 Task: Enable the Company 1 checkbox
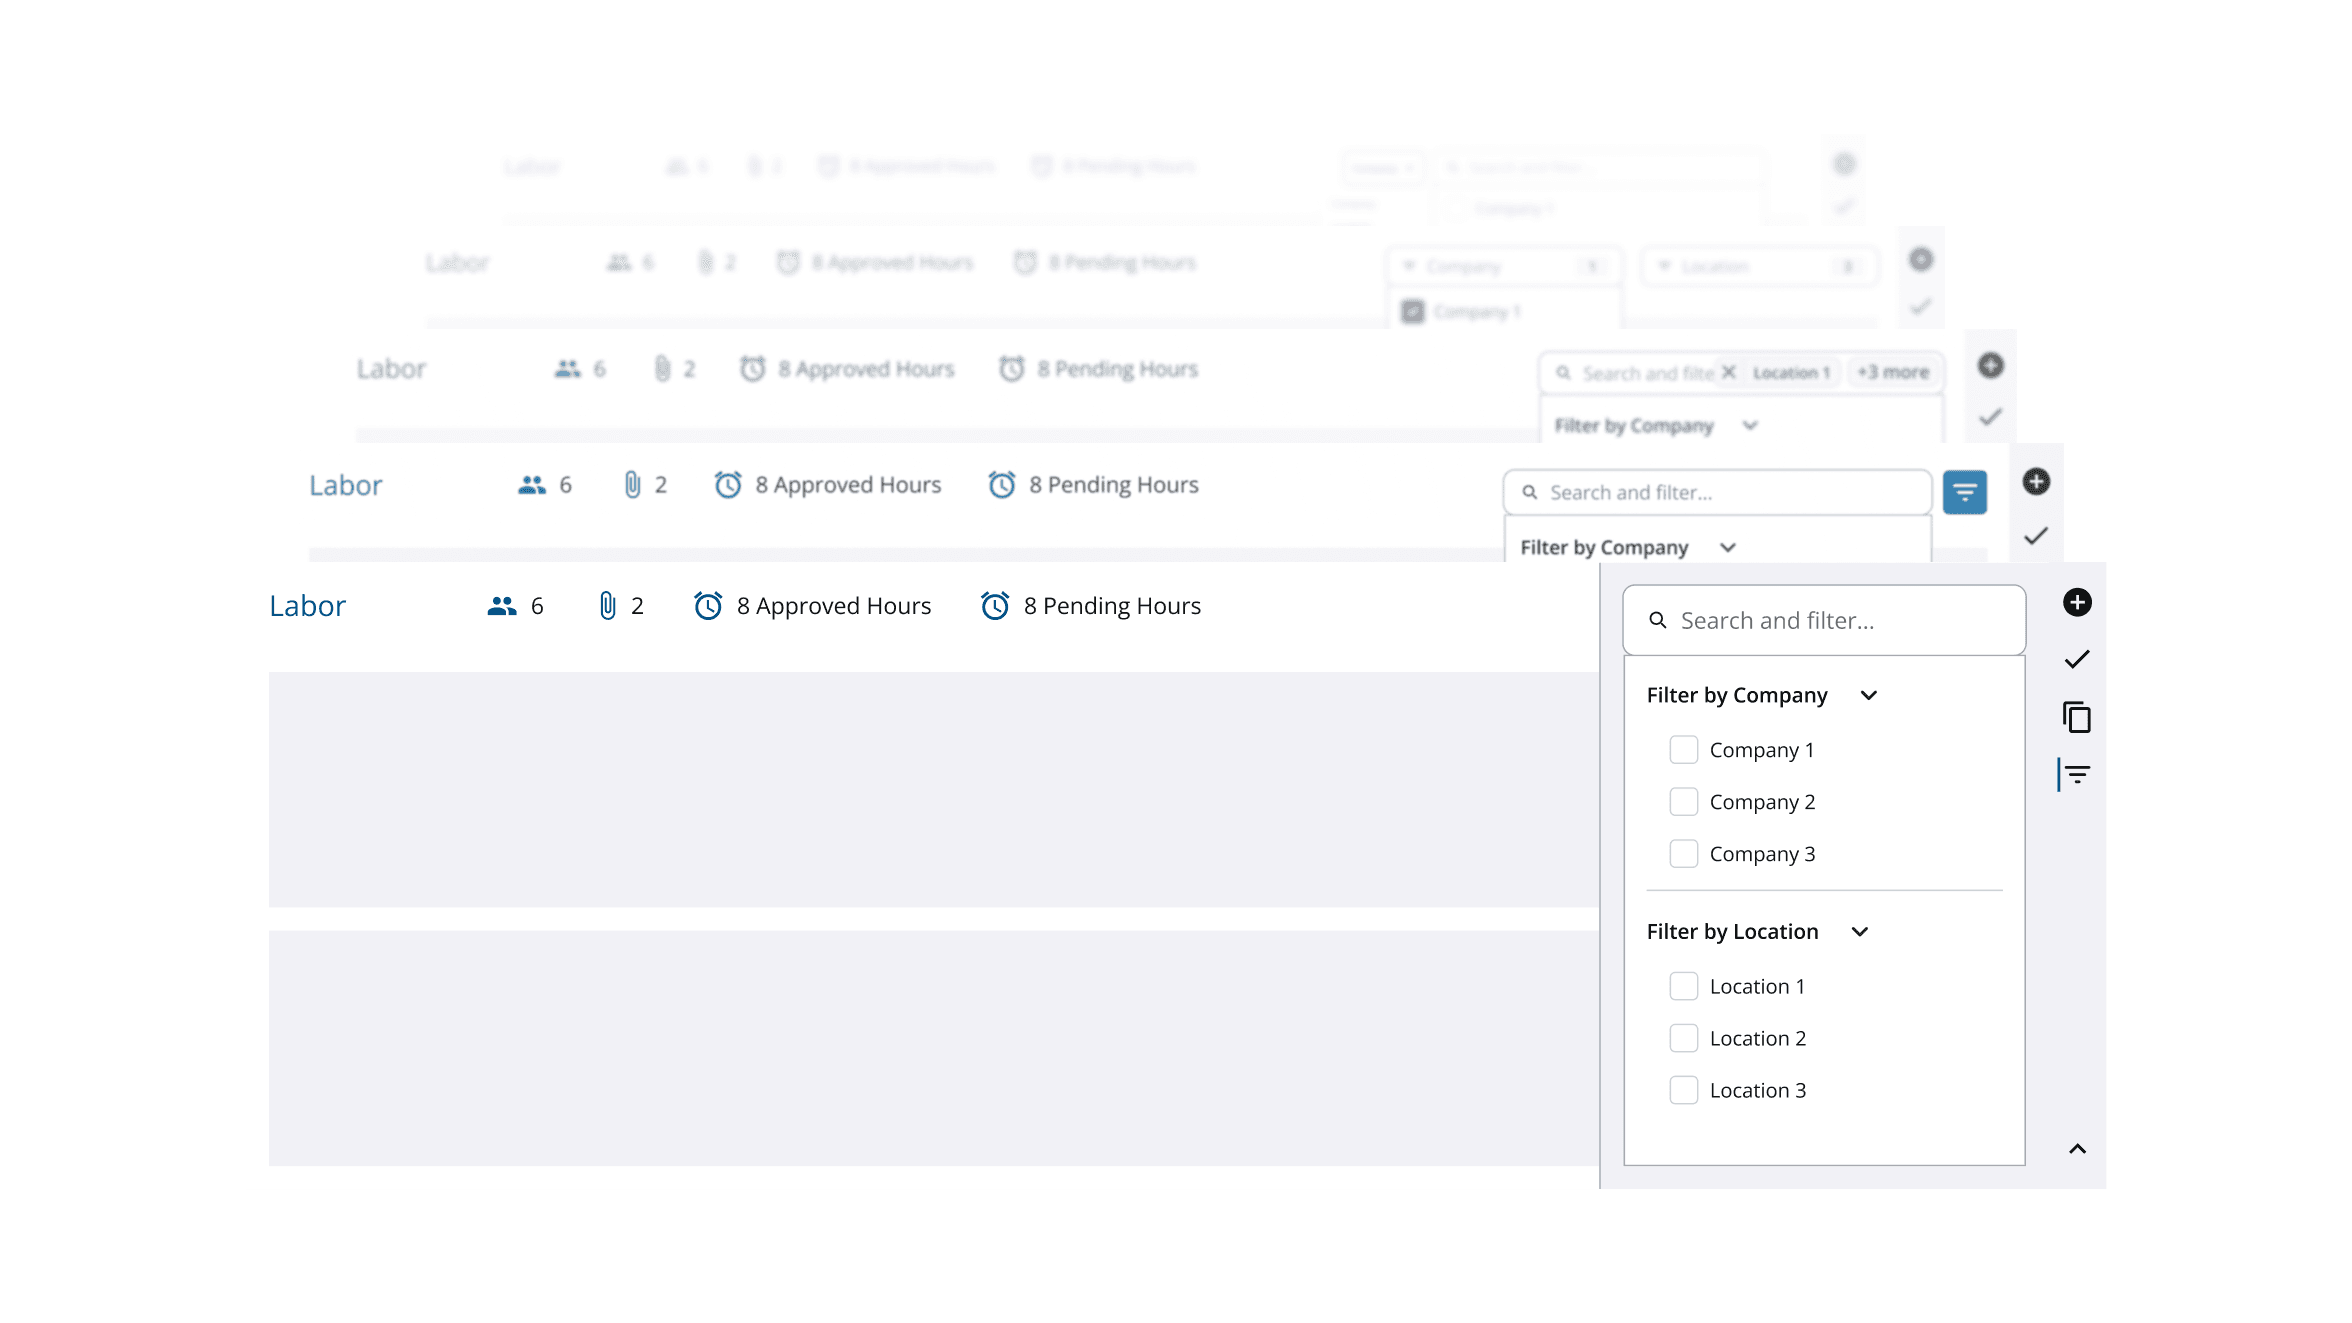click(1684, 750)
